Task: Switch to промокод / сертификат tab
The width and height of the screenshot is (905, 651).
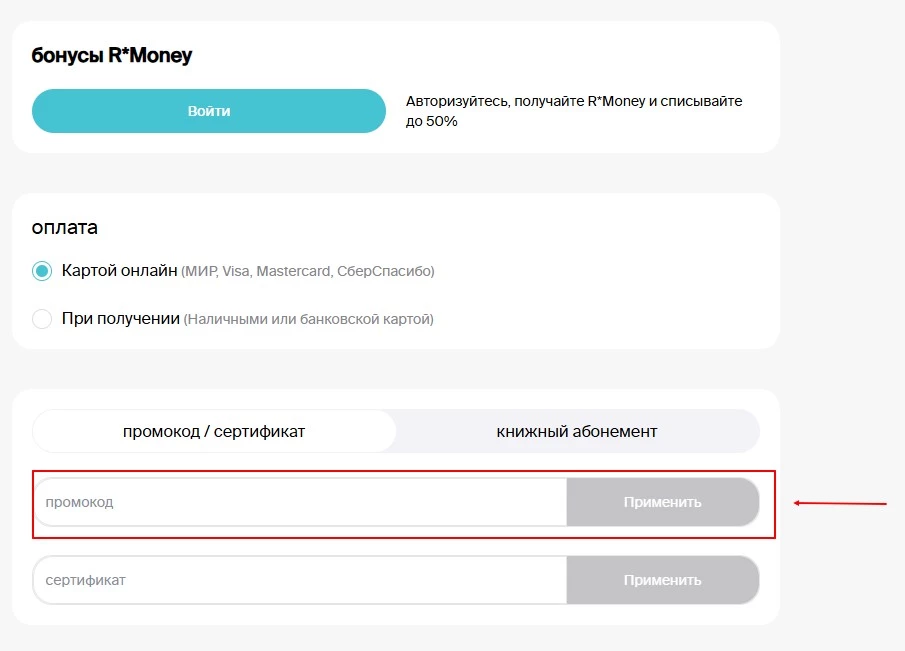Action: coord(214,432)
